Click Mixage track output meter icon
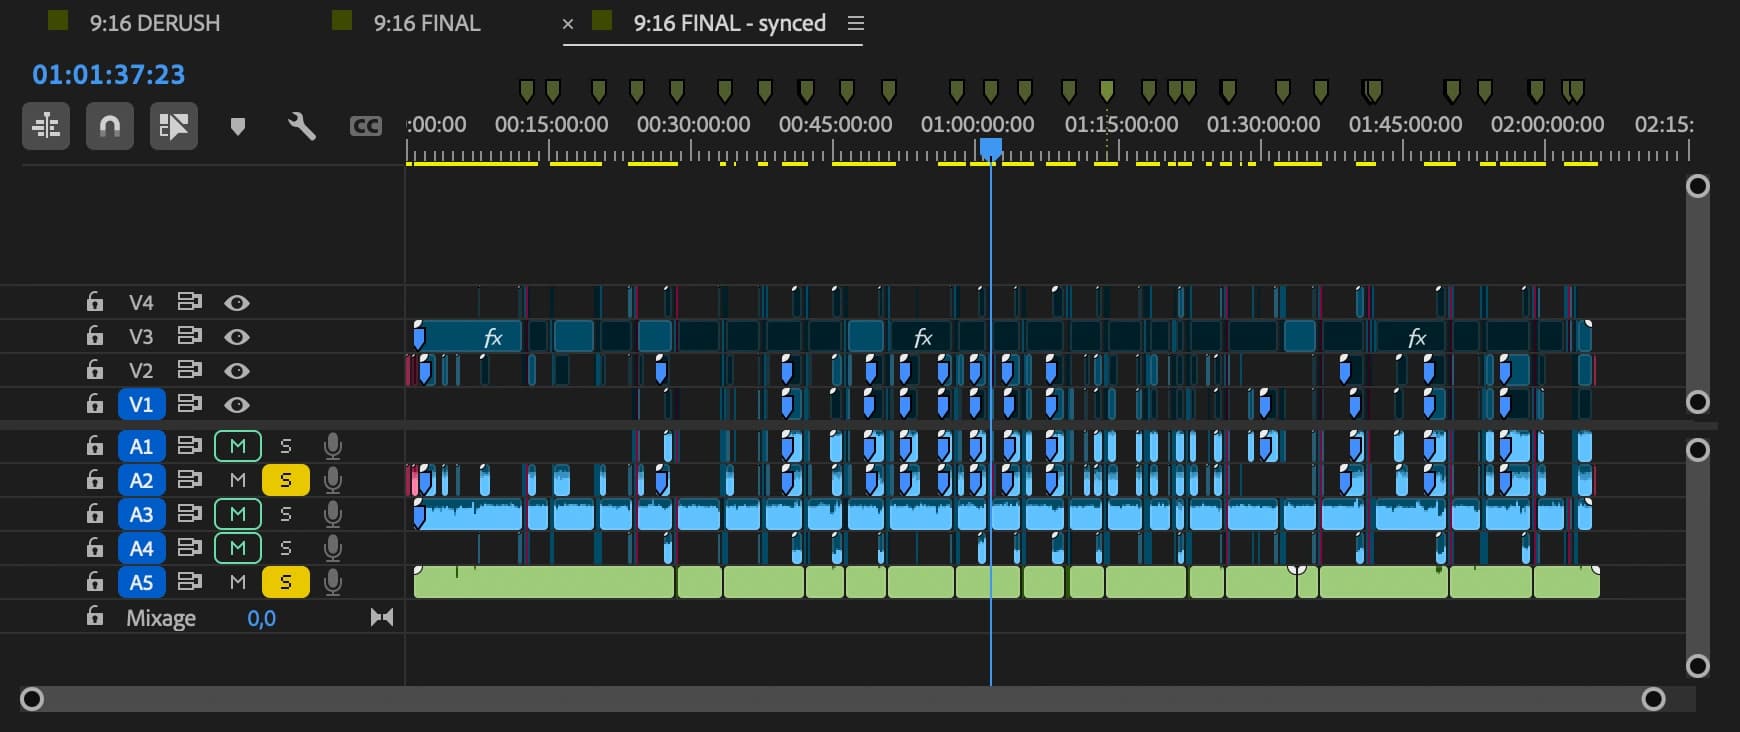Image resolution: width=1740 pixels, height=732 pixels. [x=381, y=617]
